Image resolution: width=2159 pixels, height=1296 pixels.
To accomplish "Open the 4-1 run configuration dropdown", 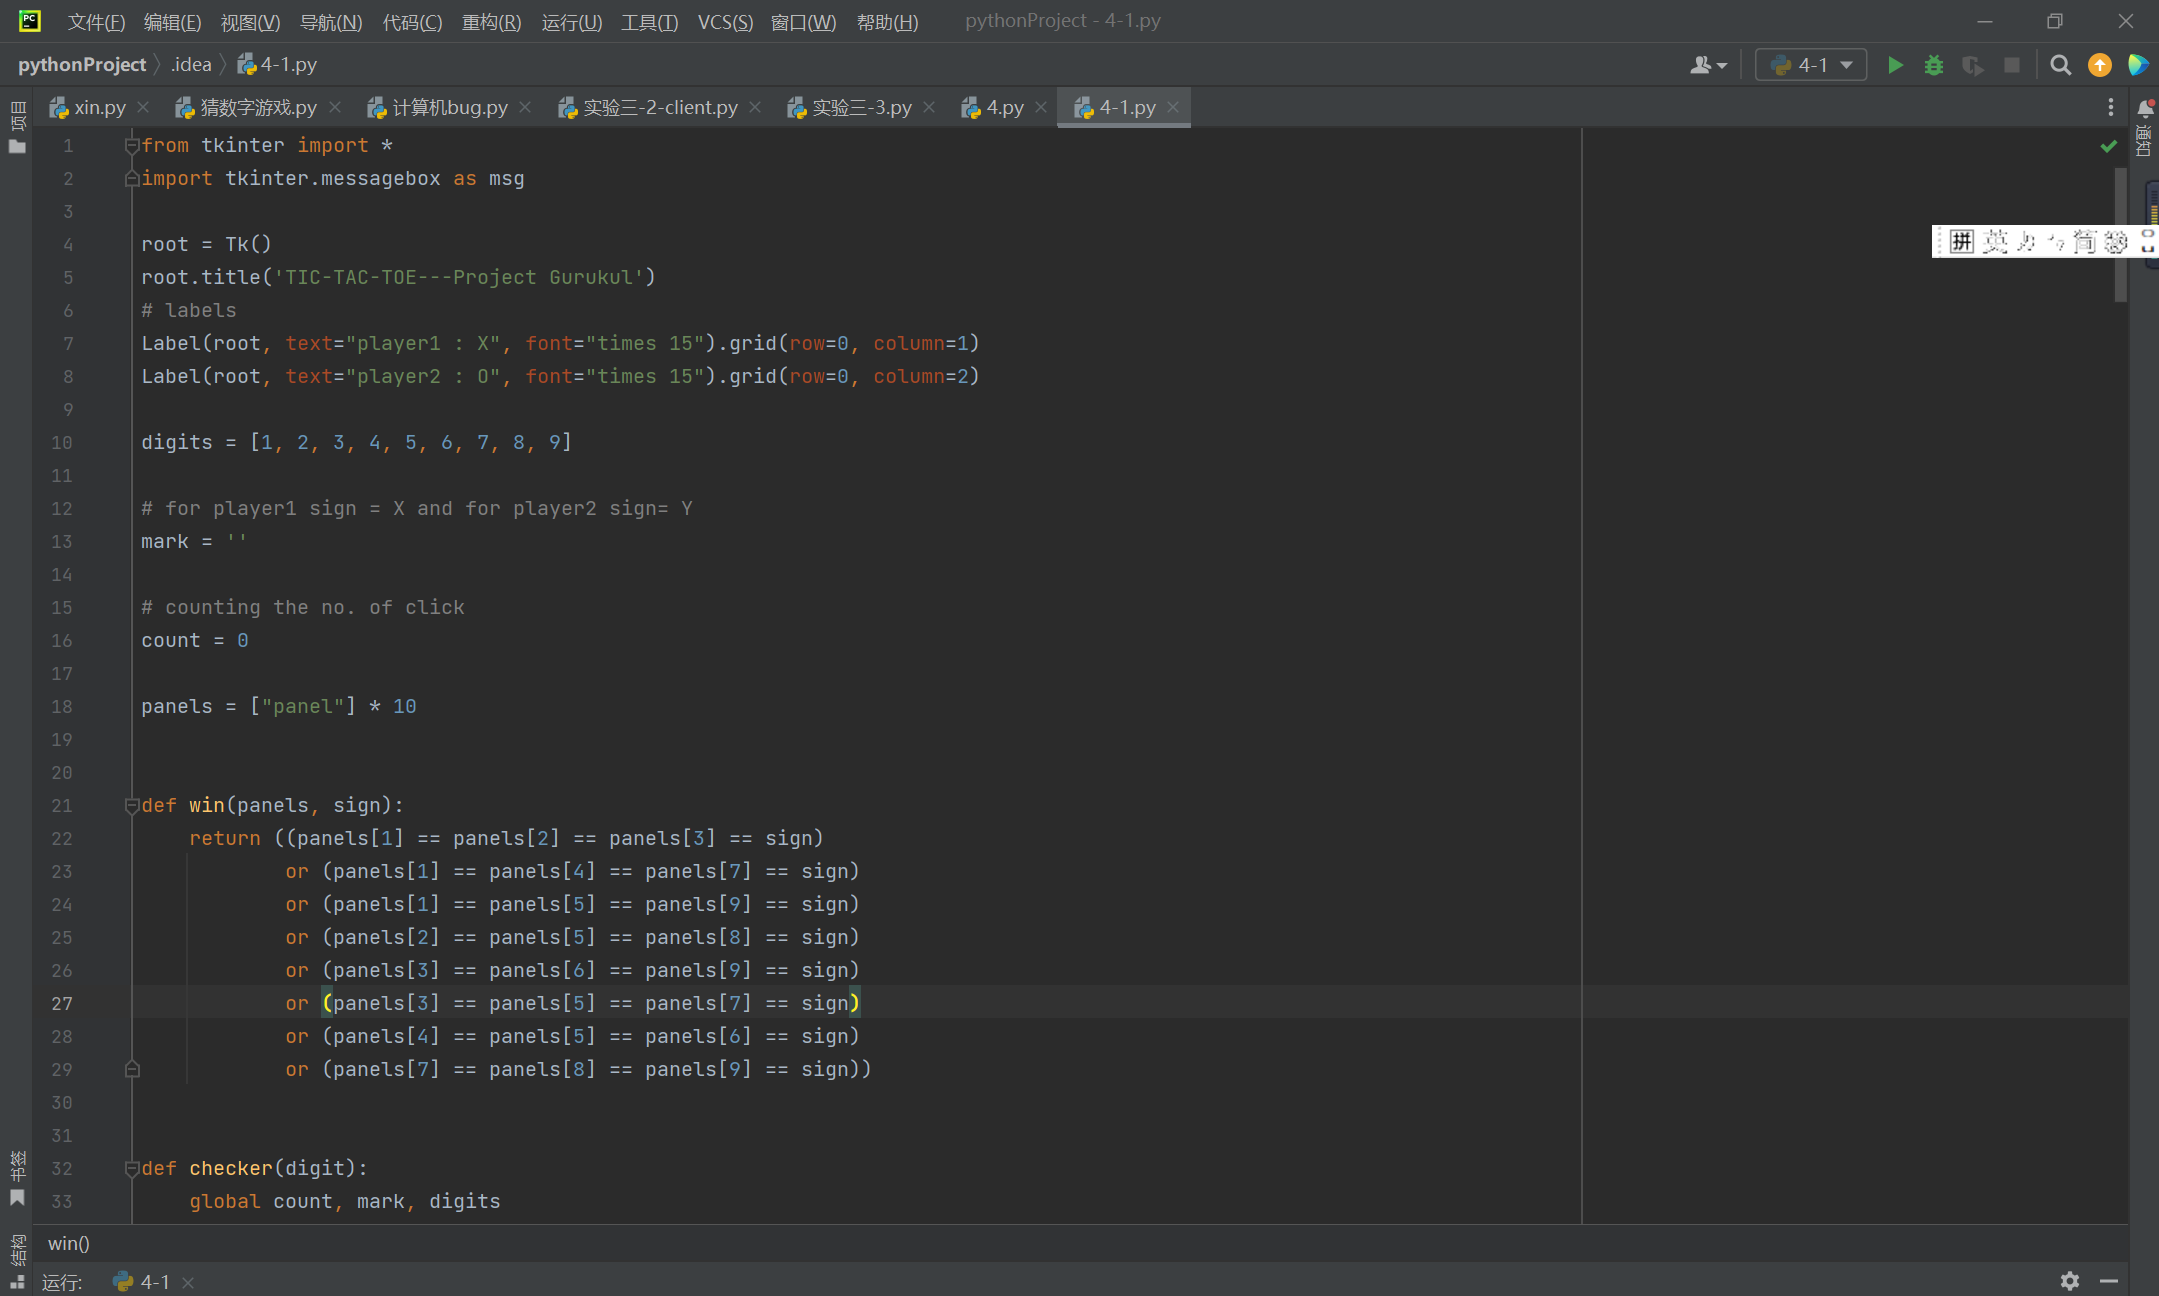I will tap(1811, 65).
